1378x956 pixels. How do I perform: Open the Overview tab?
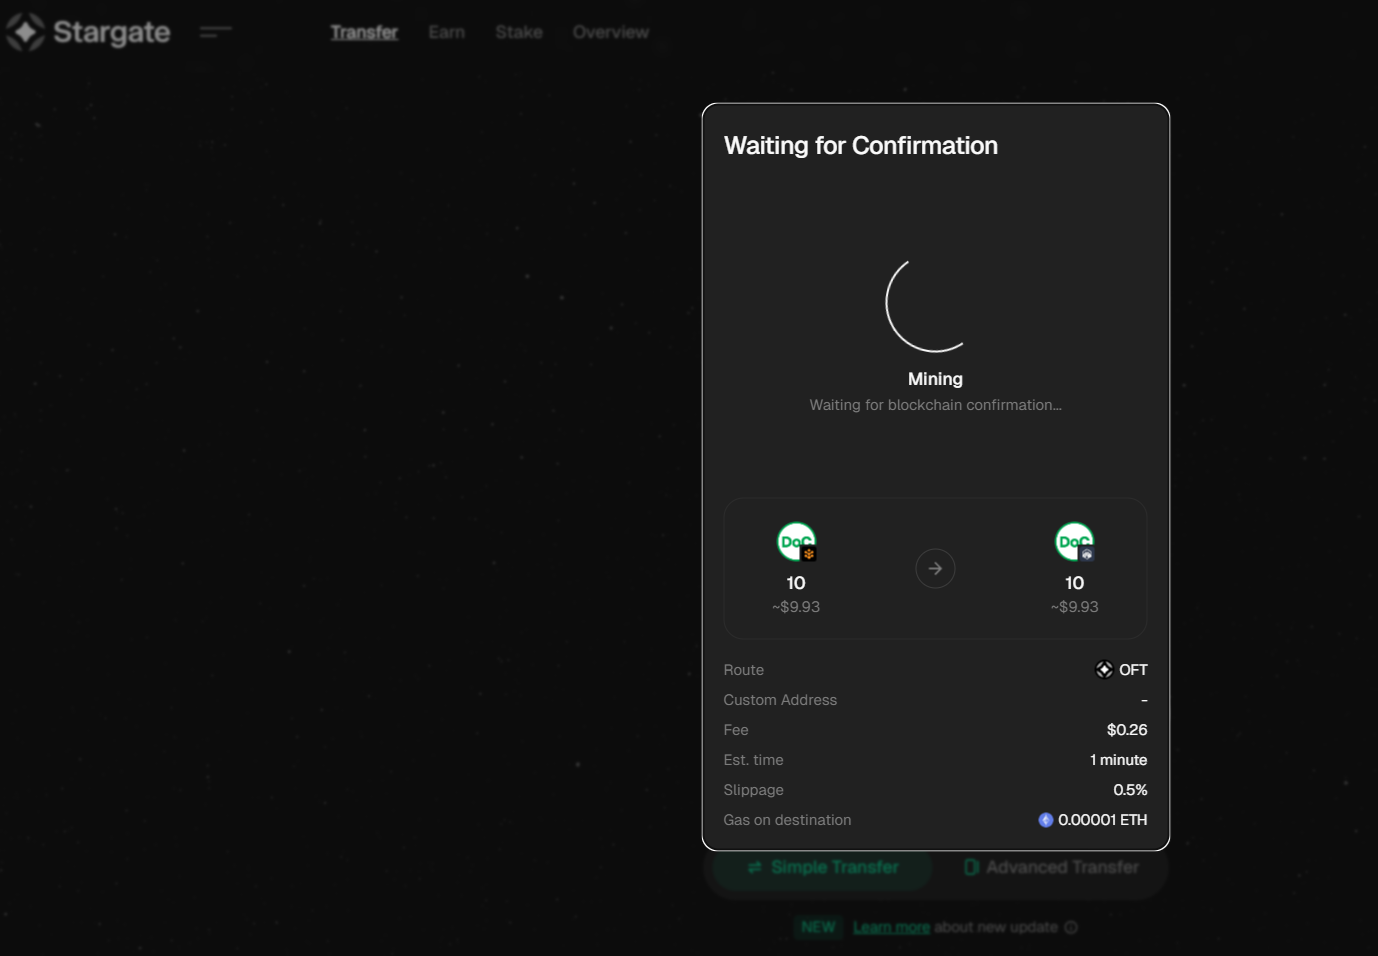[610, 32]
